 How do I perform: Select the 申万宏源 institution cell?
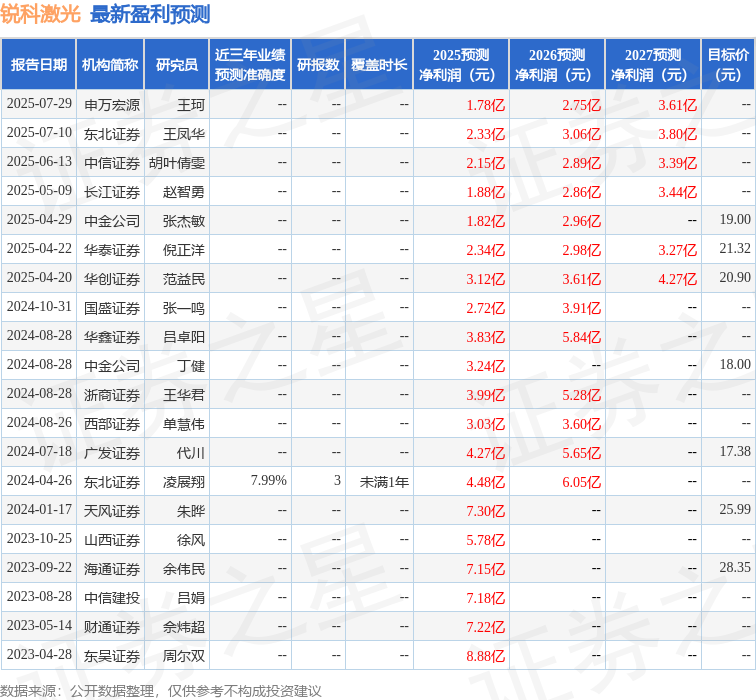click(112, 105)
